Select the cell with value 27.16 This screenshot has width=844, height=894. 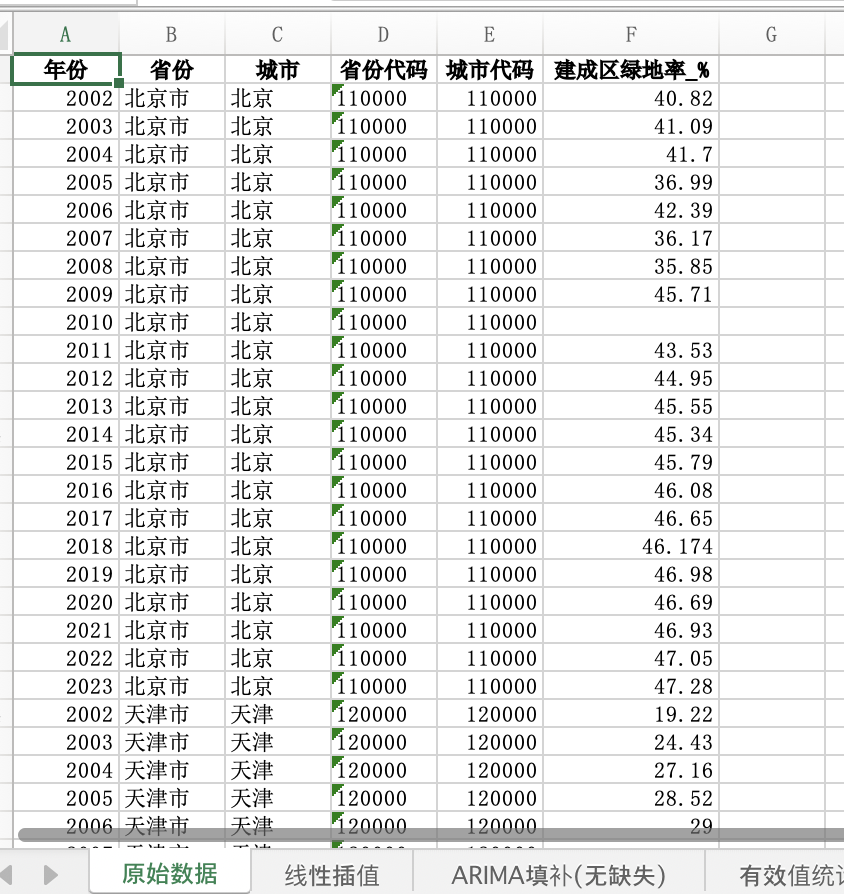(631, 770)
